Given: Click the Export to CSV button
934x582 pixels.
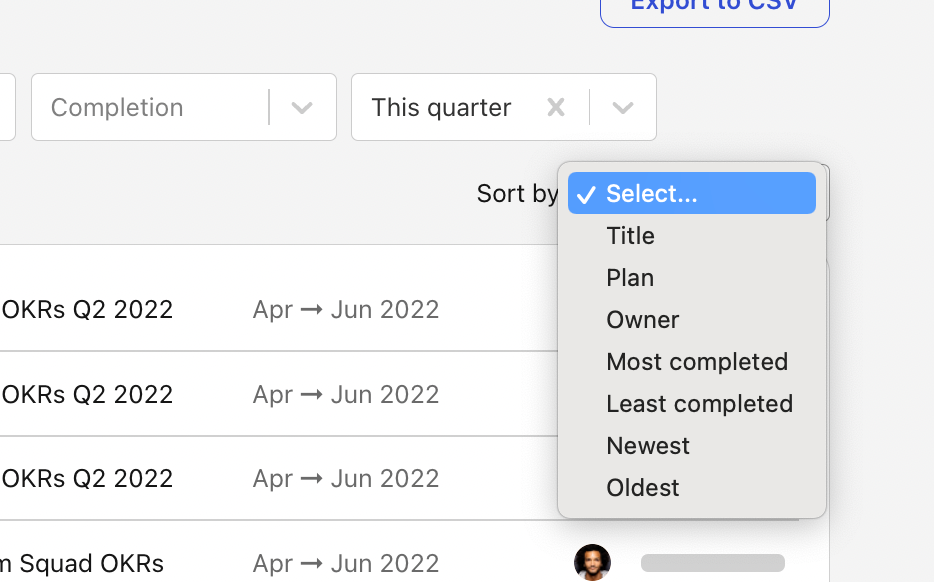Looking at the screenshot, I should tap(714, 8).
